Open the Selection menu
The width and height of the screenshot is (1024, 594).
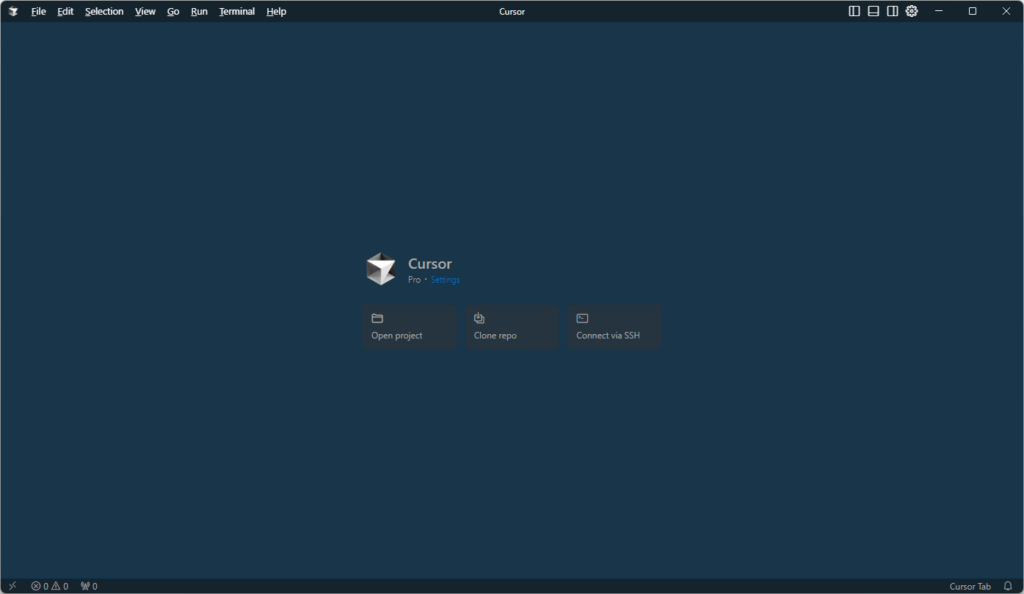(104, 11)
